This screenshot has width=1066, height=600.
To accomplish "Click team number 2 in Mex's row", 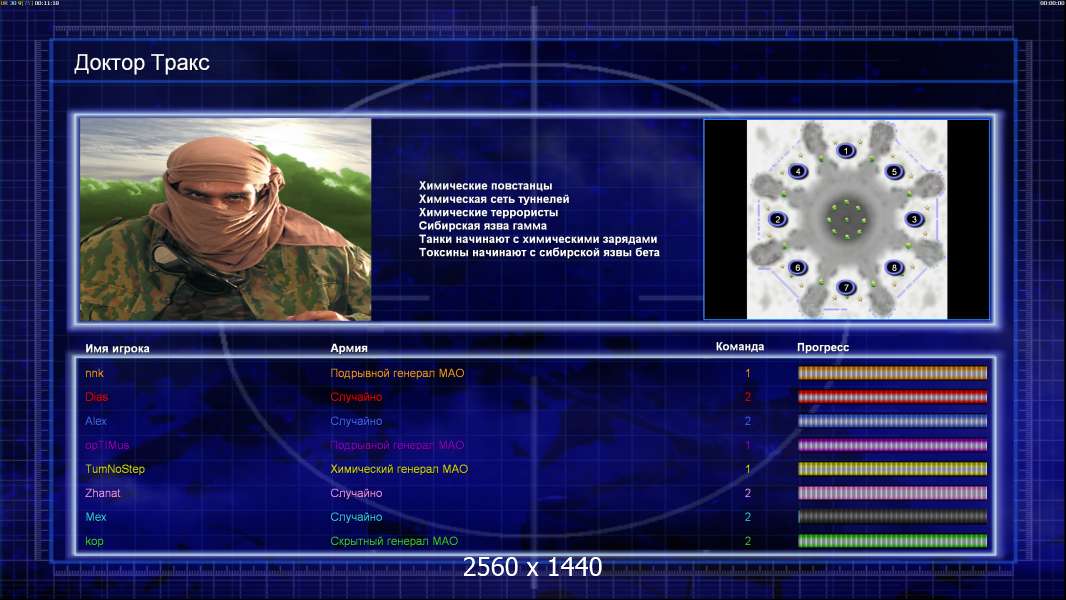I will 748,517.
